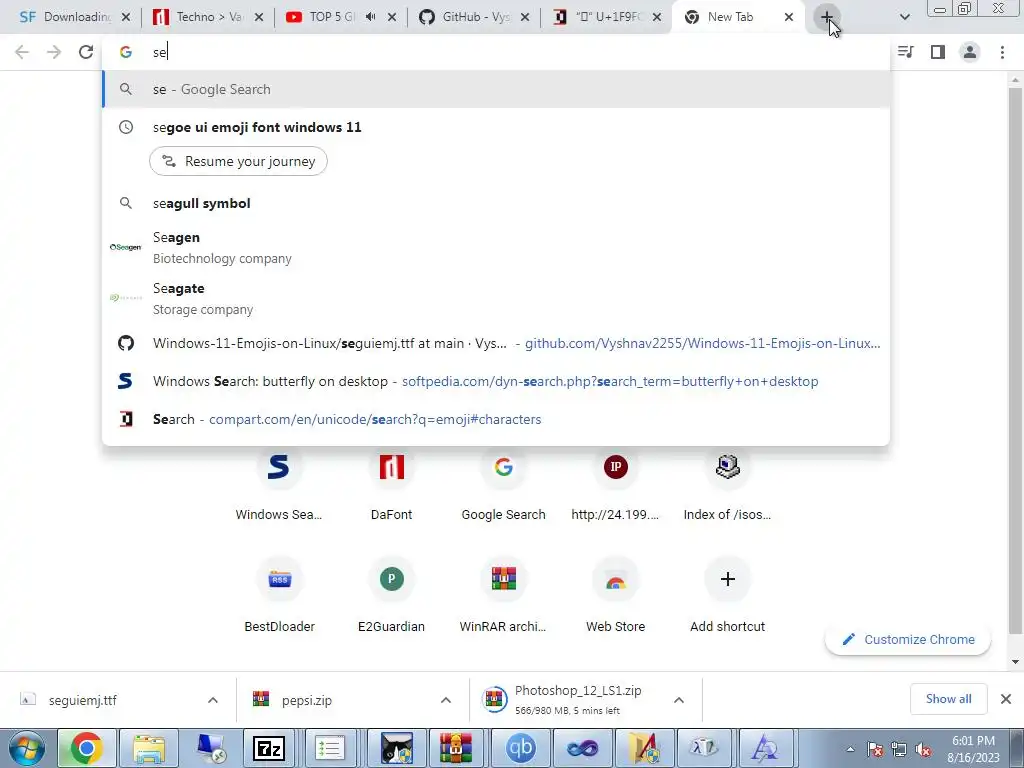Choose the Seagen biotechnology suggestion
Viewport: 1024px width, 768px height.
tap(496, 248)
